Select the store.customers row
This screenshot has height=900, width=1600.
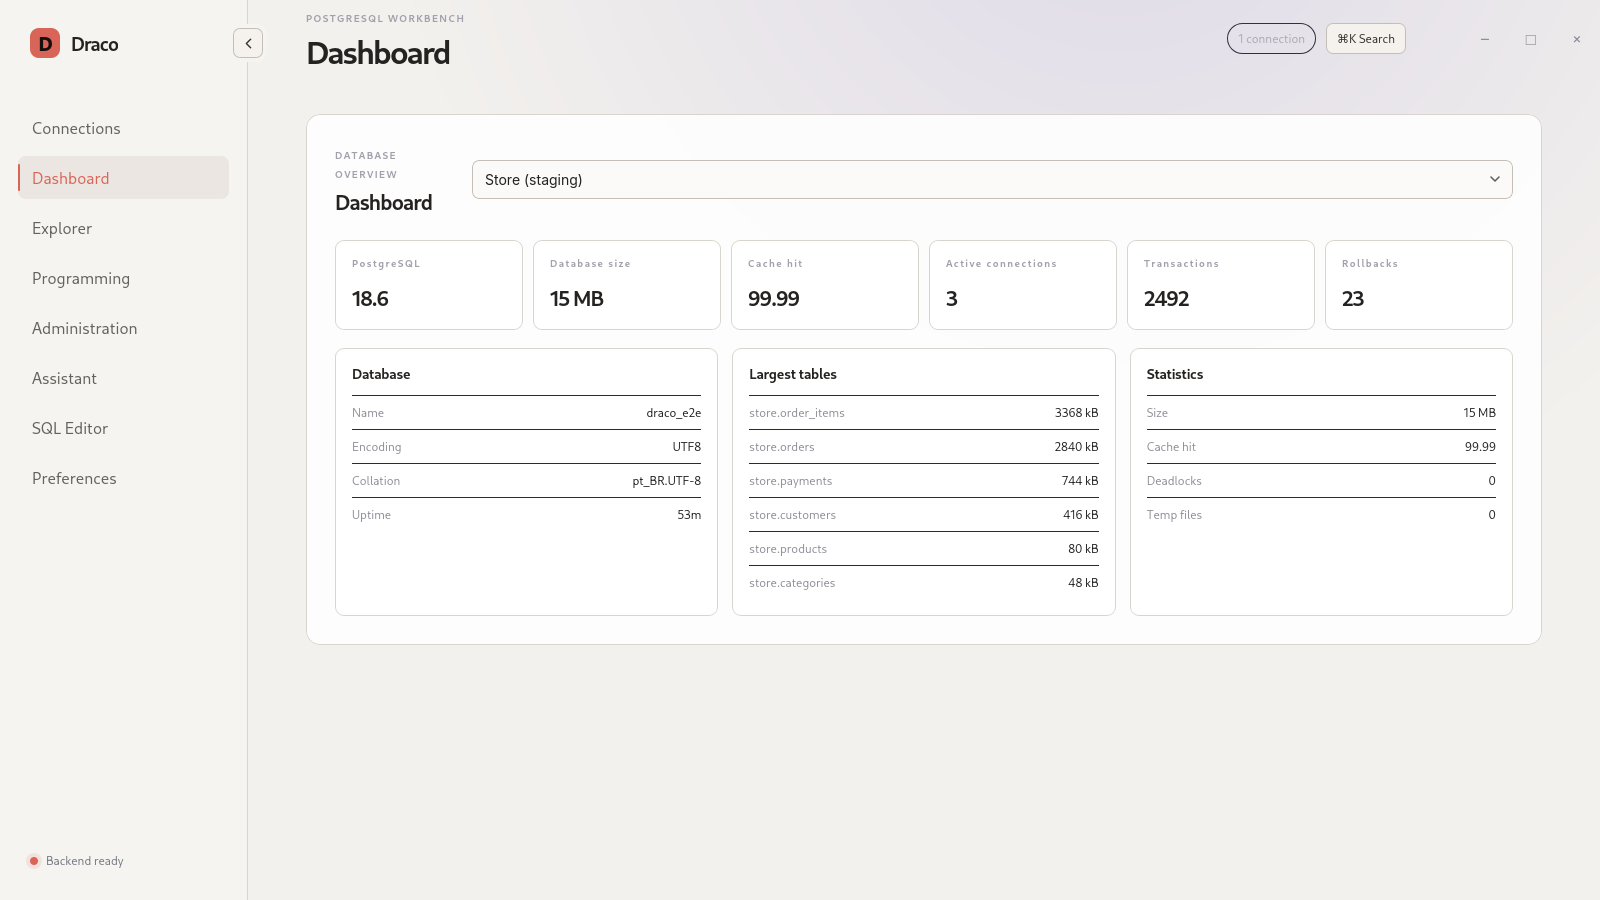click(x=924, y=515)
